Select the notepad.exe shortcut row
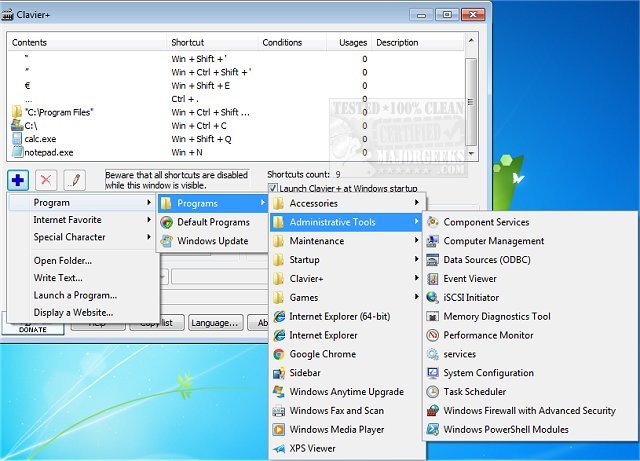 click(x=236, y=152)
